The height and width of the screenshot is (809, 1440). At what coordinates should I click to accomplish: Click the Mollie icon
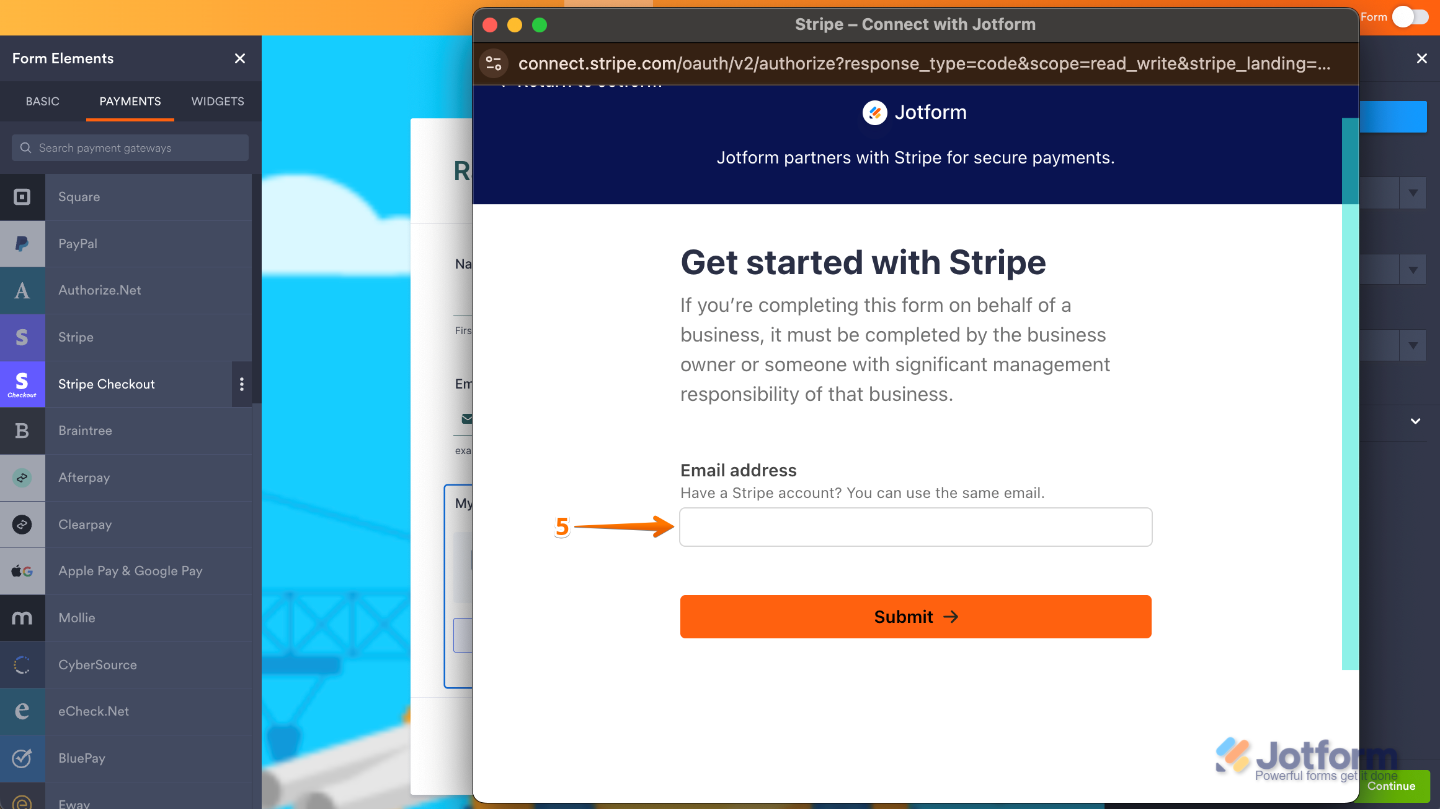22,618
